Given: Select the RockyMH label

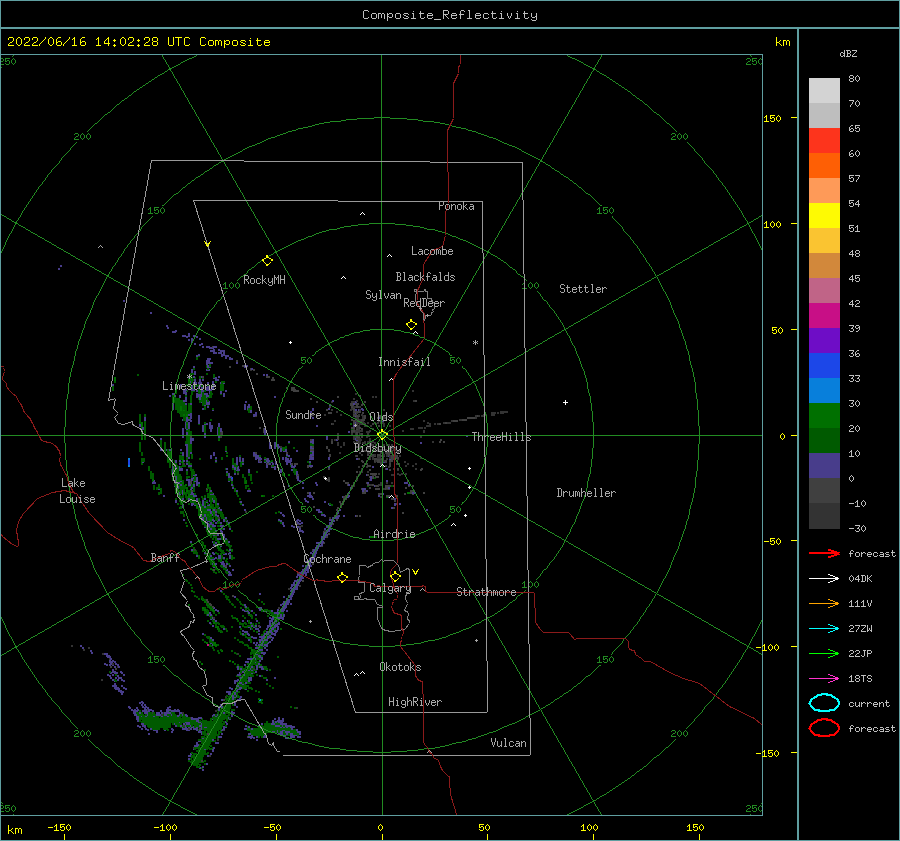Looking at the screenshot, I should coord(264,280).
